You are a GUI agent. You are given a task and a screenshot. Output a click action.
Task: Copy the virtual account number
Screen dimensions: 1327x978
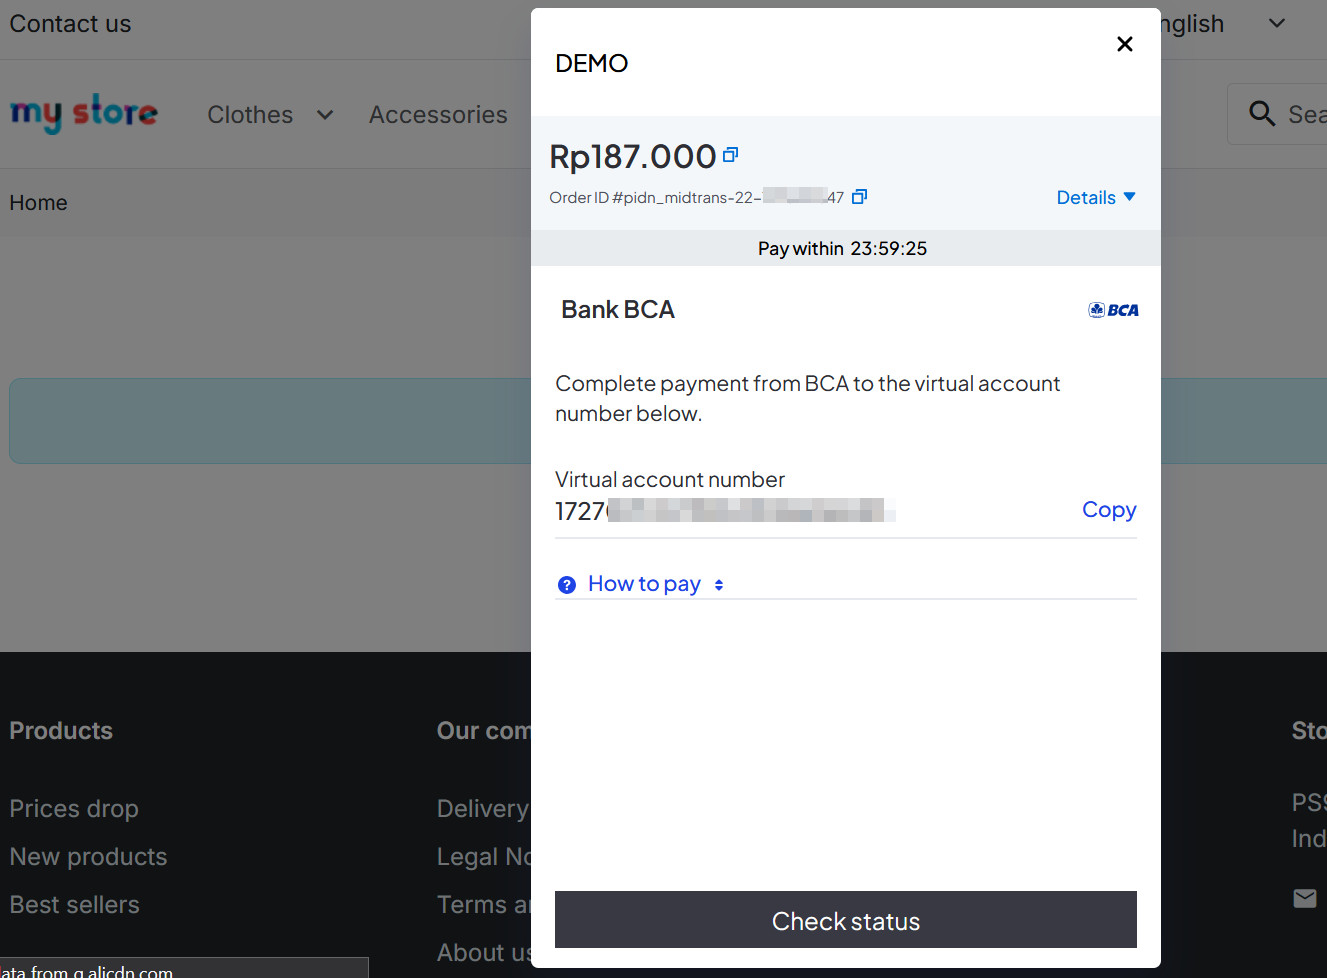[1109, 510]
